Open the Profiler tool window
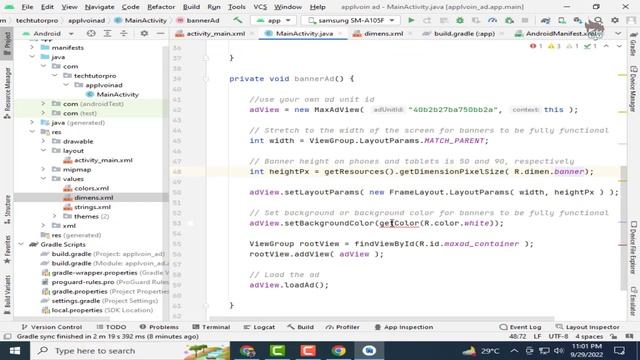This screenshot has width=640, height=360. click(343, 327)
